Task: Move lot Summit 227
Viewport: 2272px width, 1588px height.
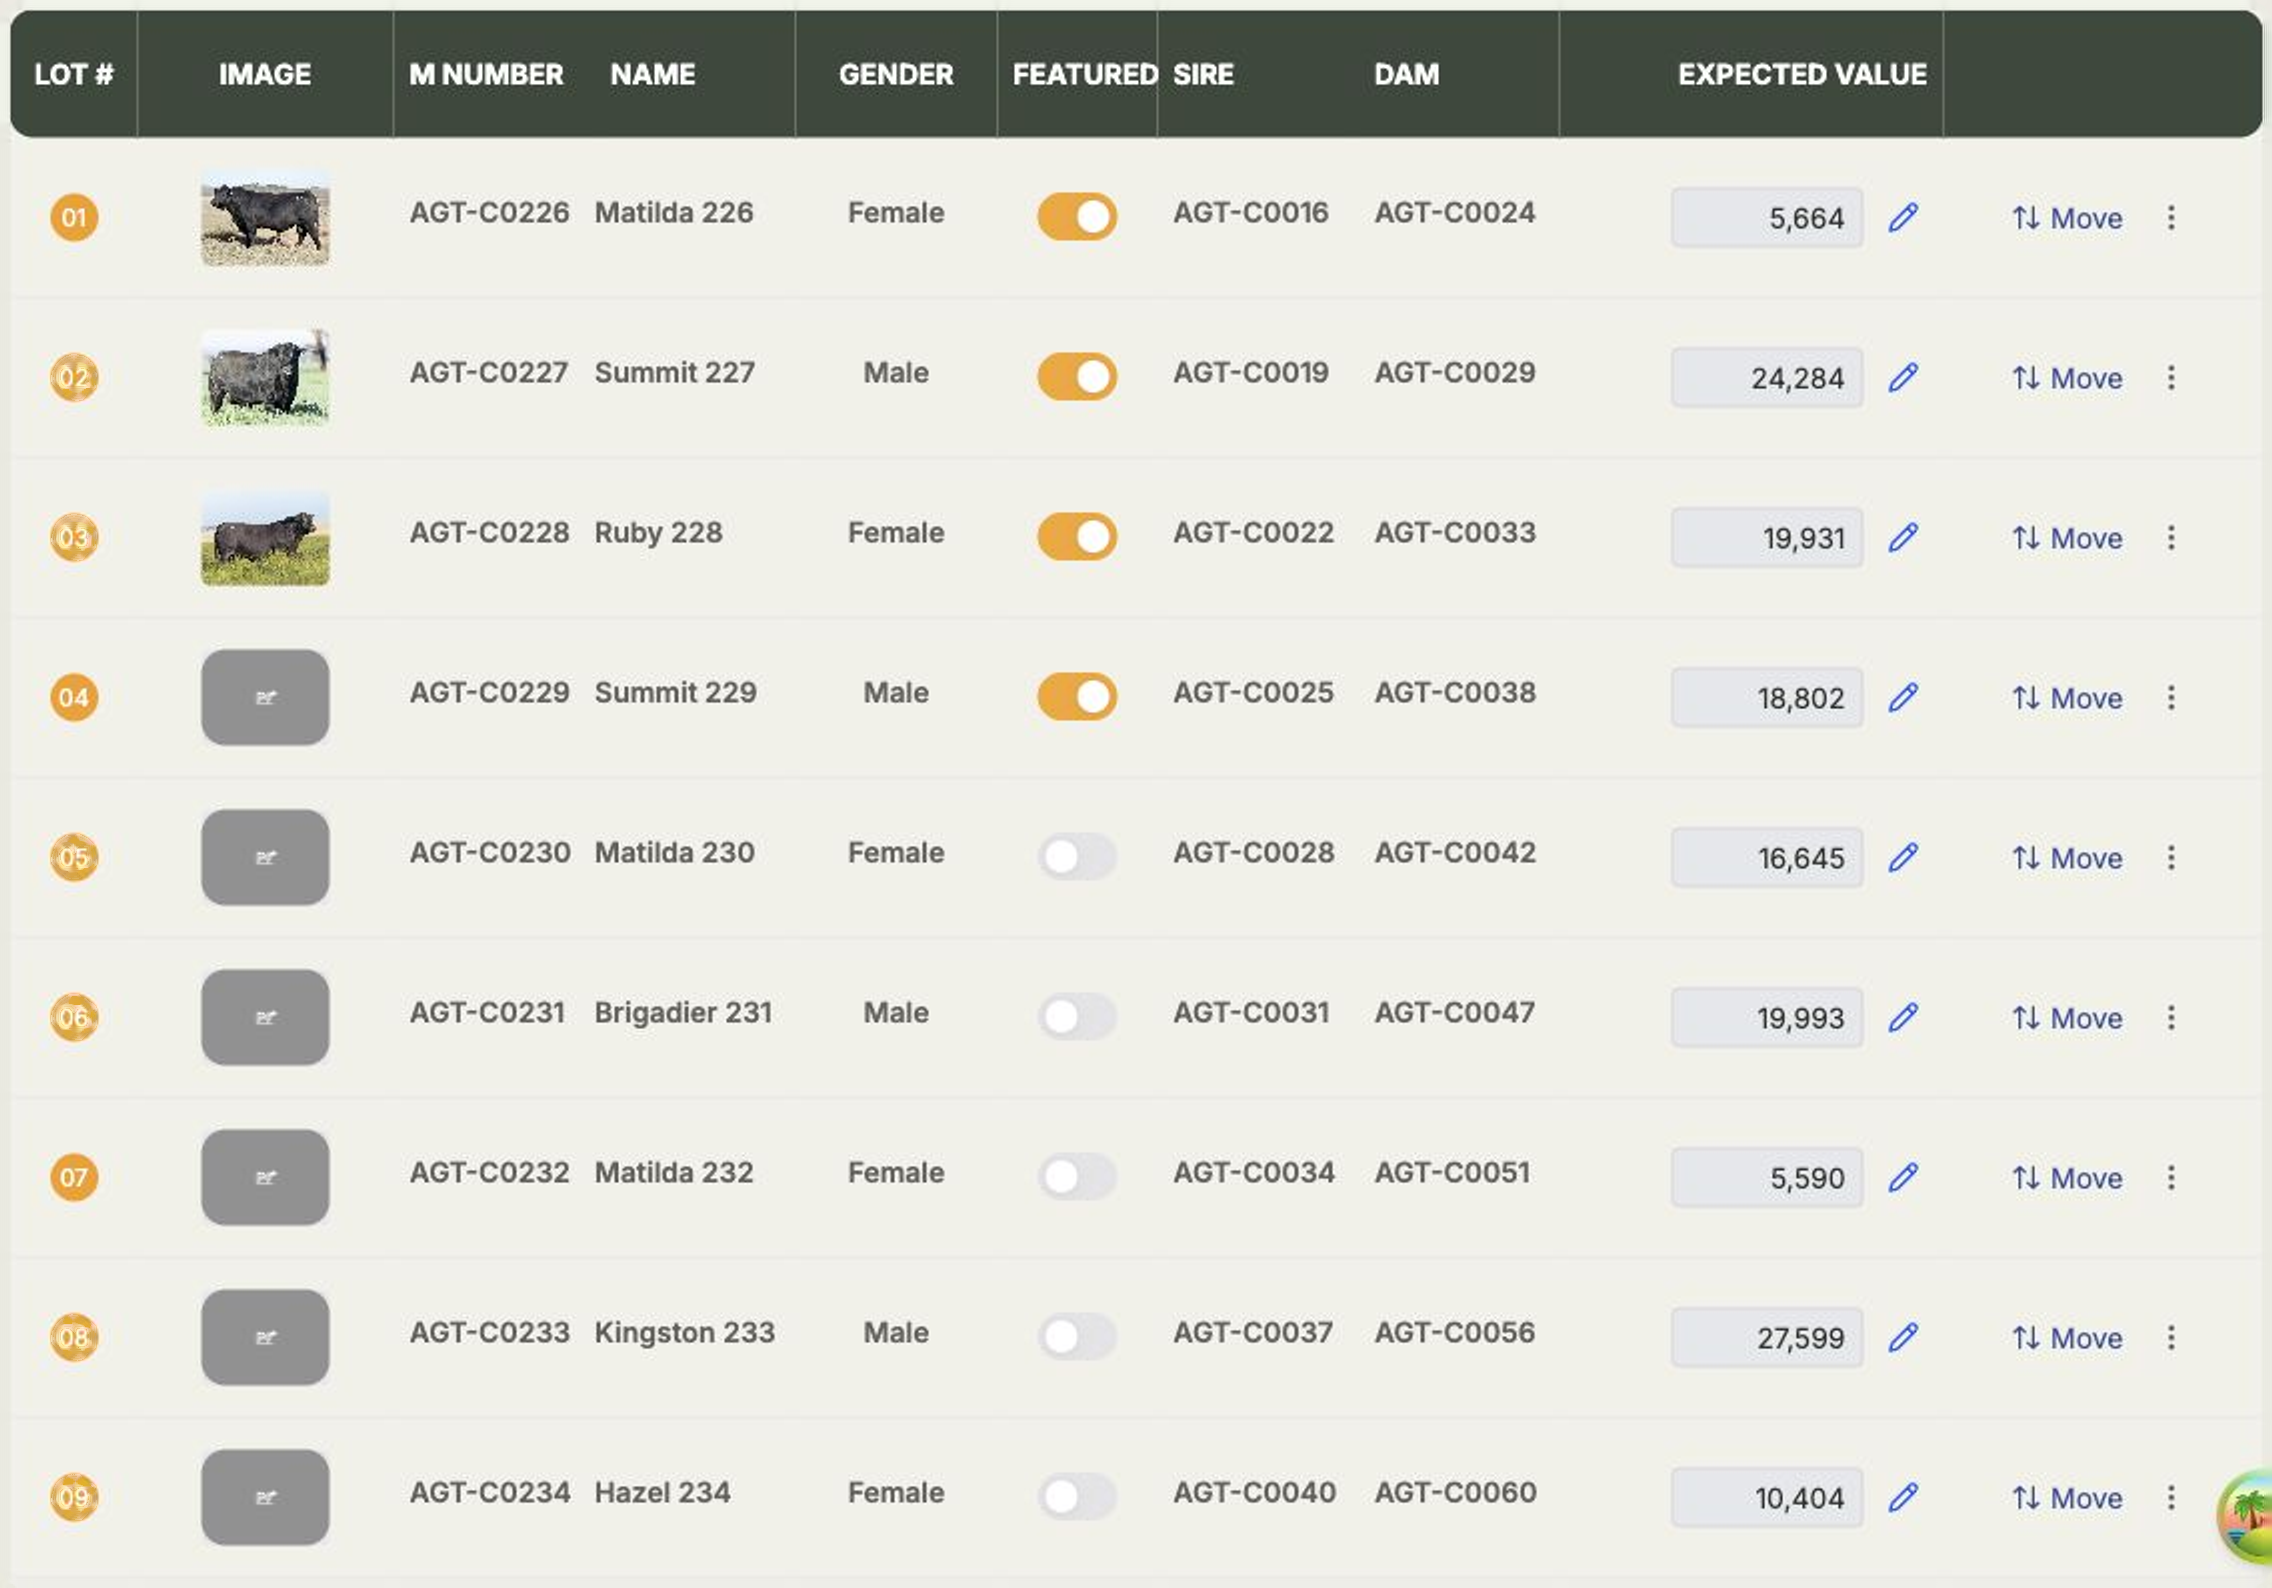Action: tap(2067, 377)
